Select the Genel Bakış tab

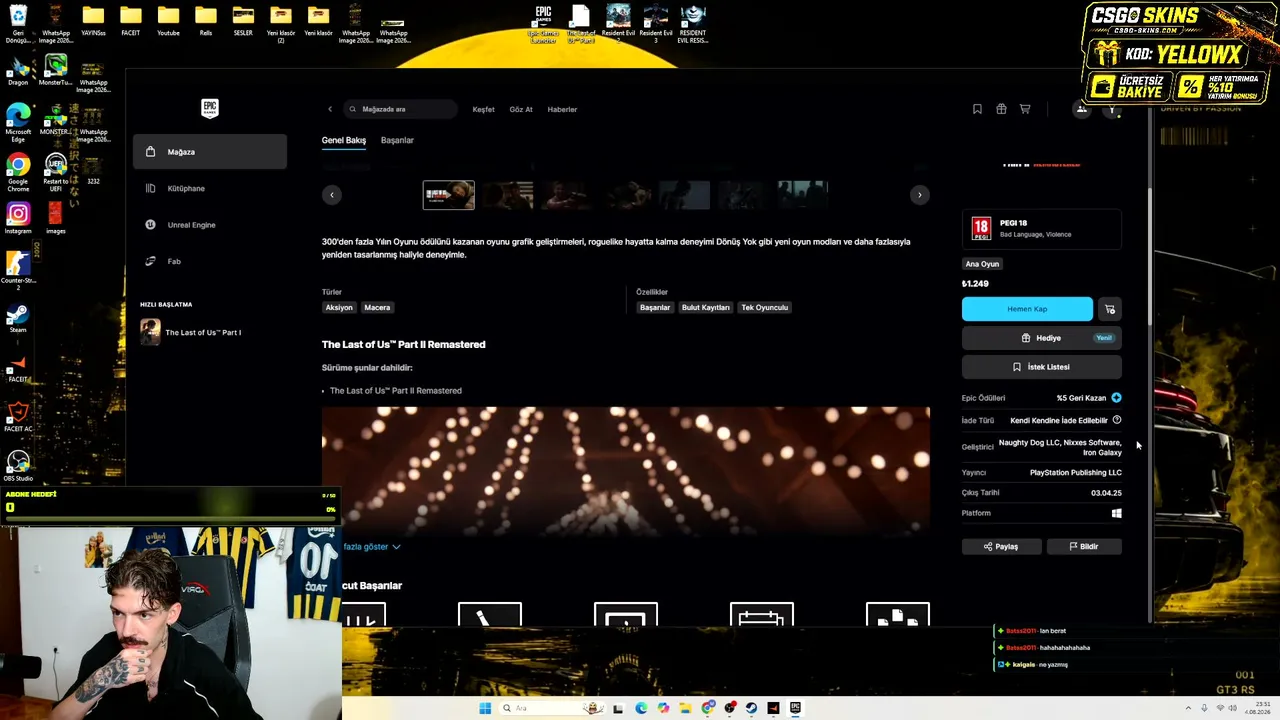344,141
